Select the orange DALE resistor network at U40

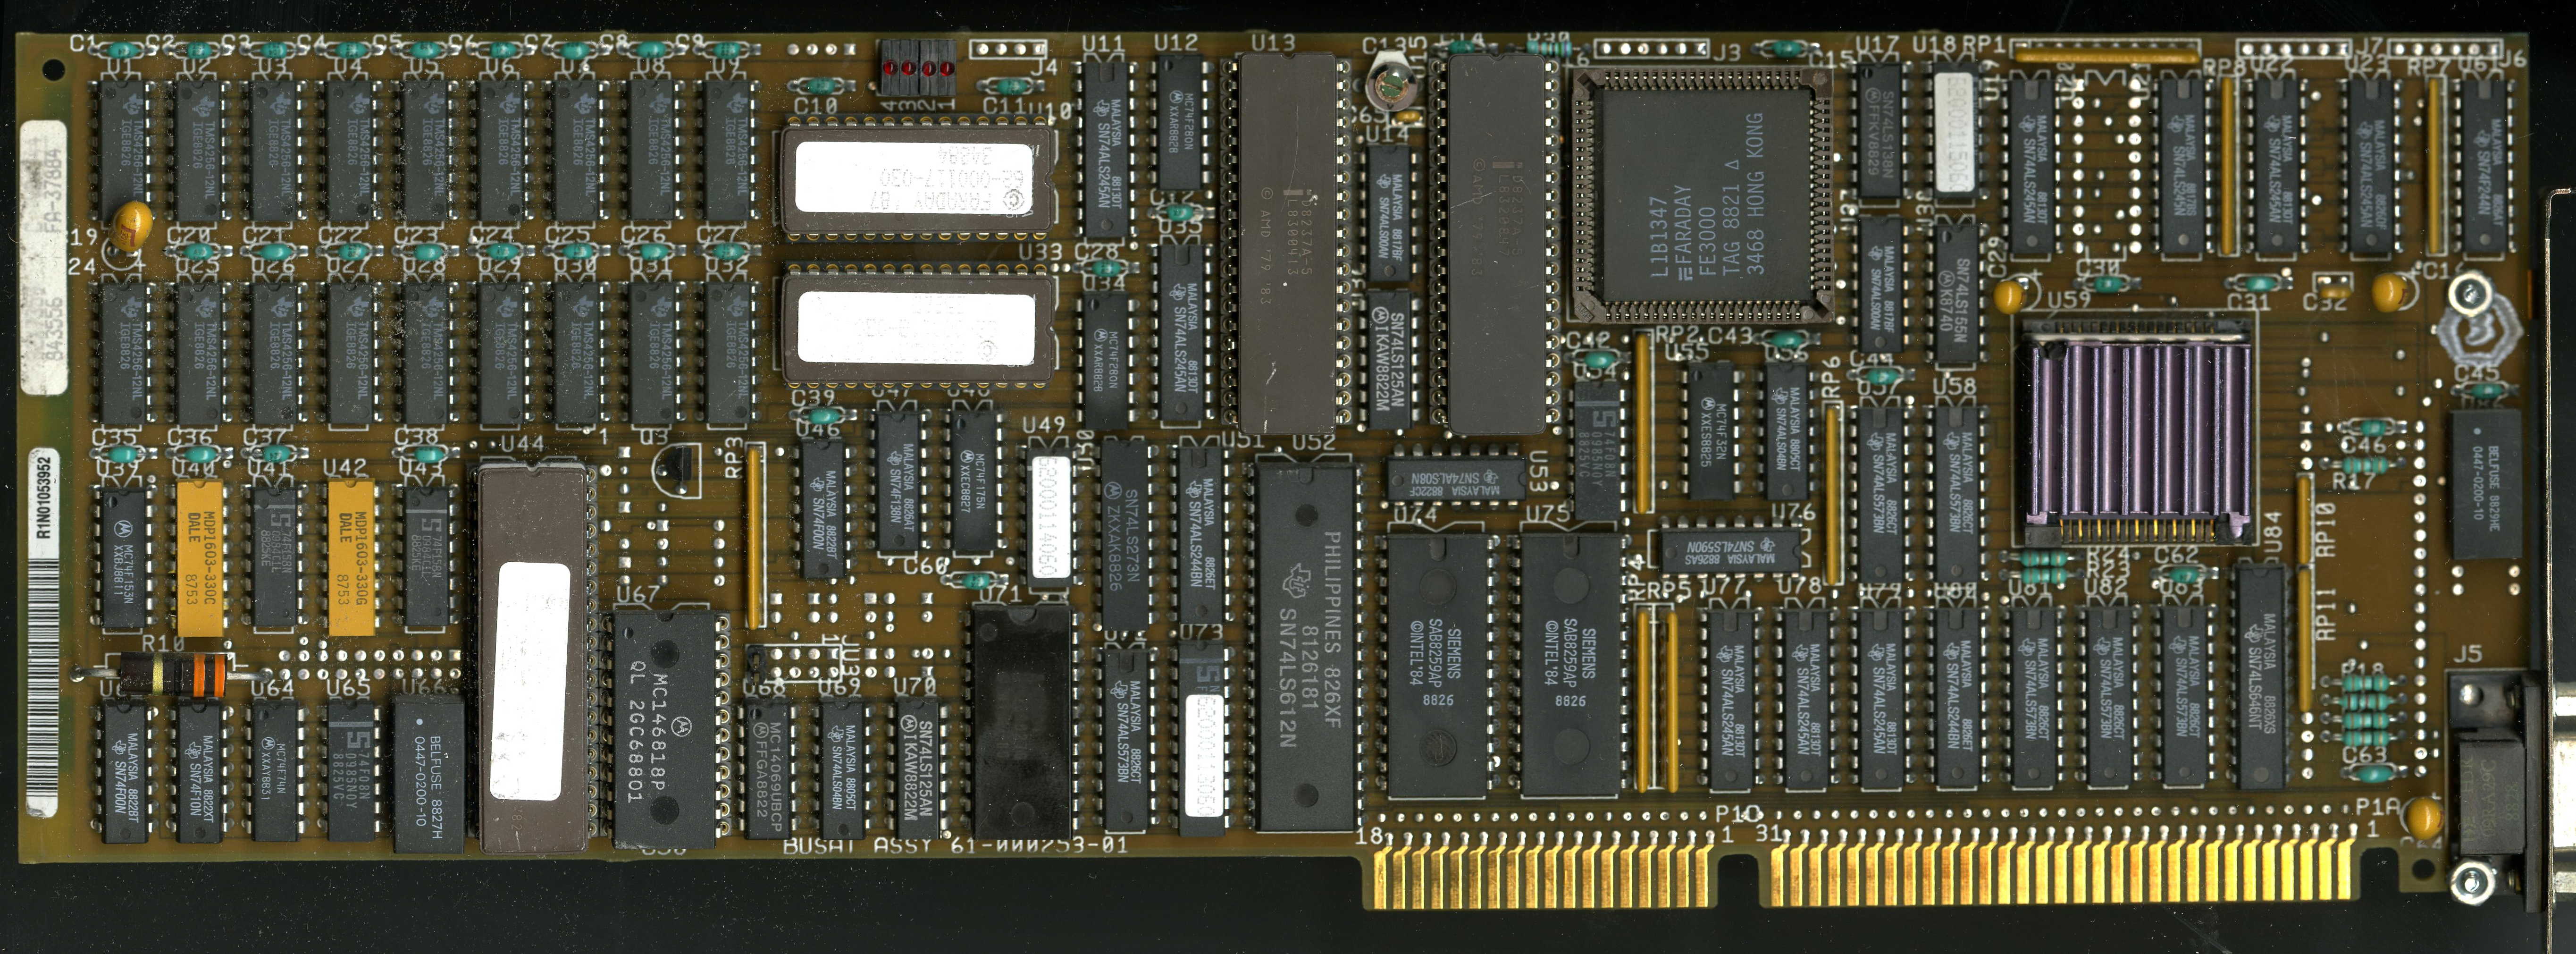[199, 558]
